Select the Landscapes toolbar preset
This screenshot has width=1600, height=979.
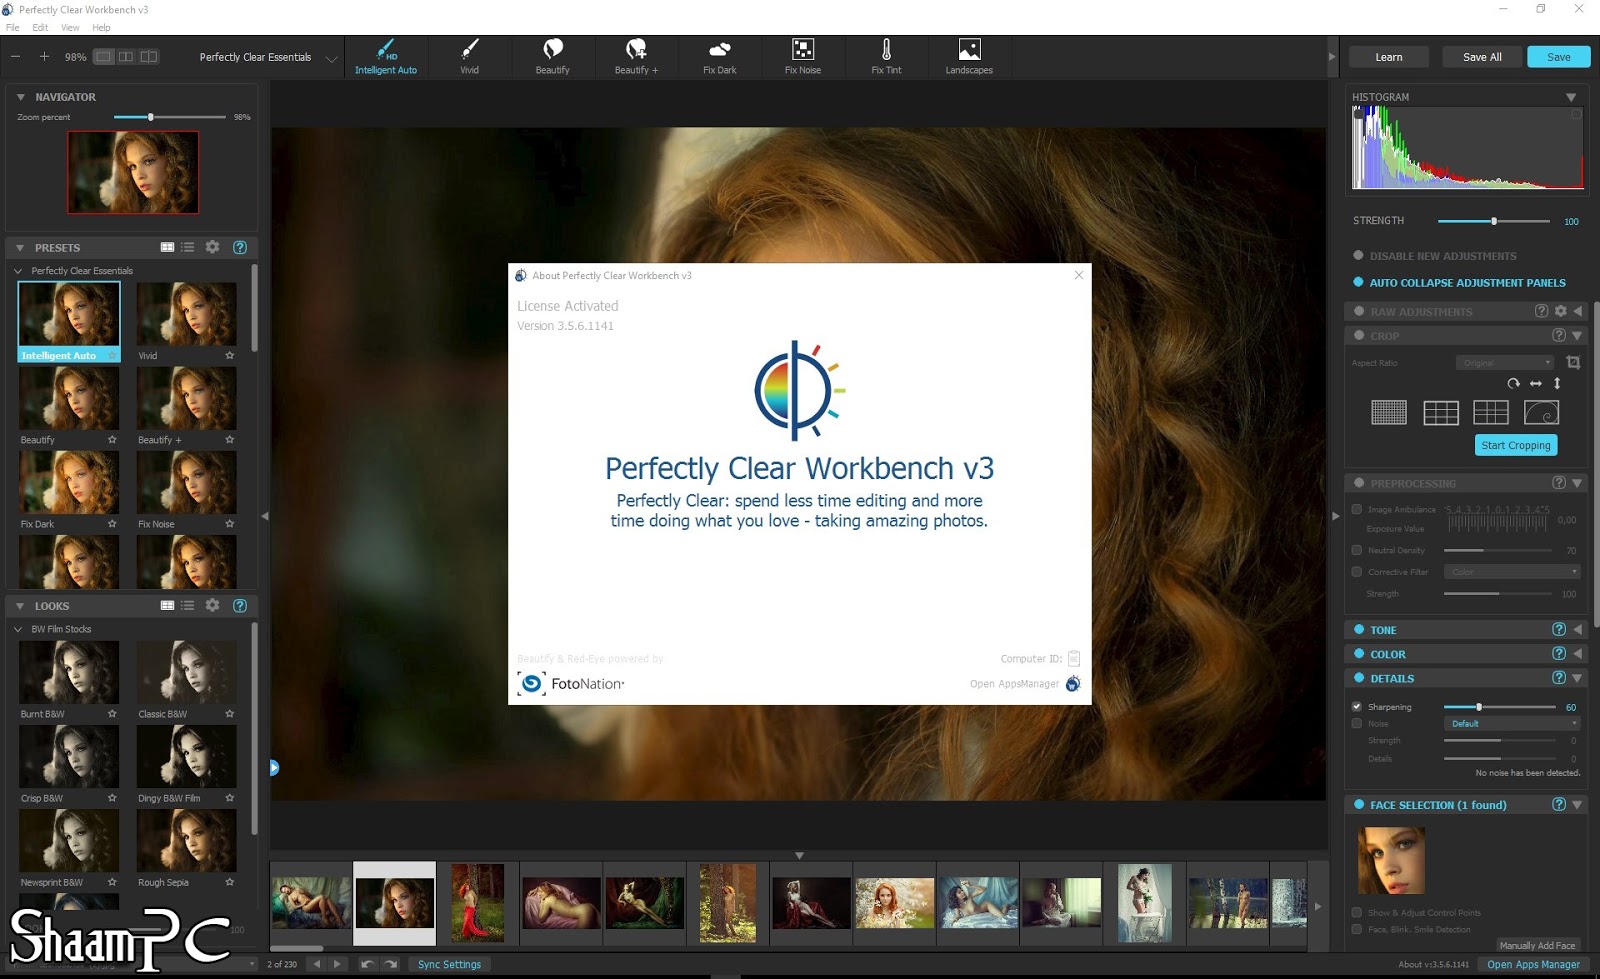pyautogui.click(x=969, y=57)
